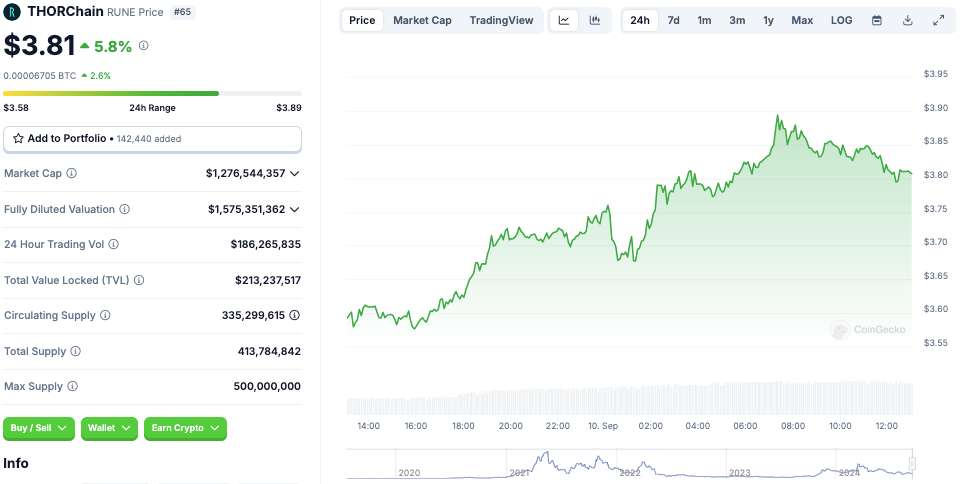Image resolution: width=962 pixels, height=484 pixels.
Task: Open the Earn Crypto dropdown
Action: [185, 428]
